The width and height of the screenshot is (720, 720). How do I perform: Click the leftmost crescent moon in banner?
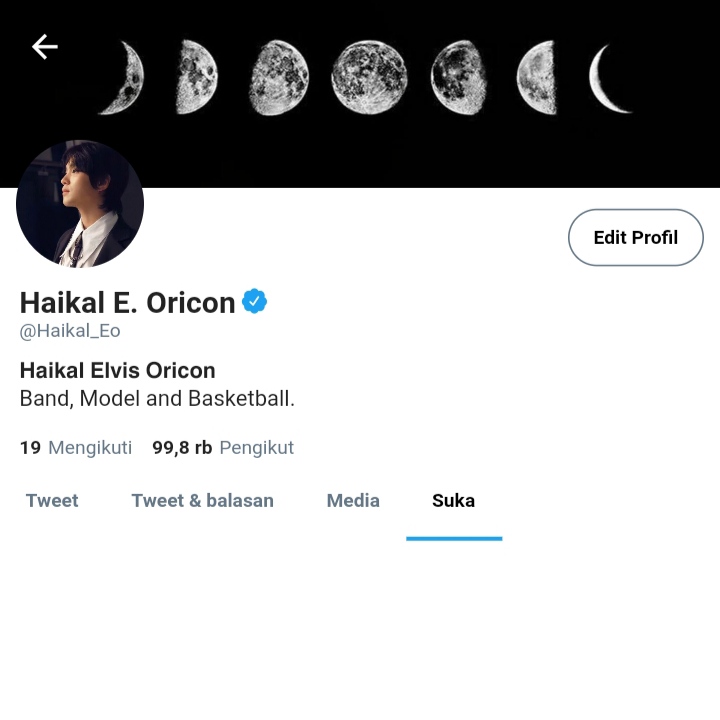click(x=123, y=77)
